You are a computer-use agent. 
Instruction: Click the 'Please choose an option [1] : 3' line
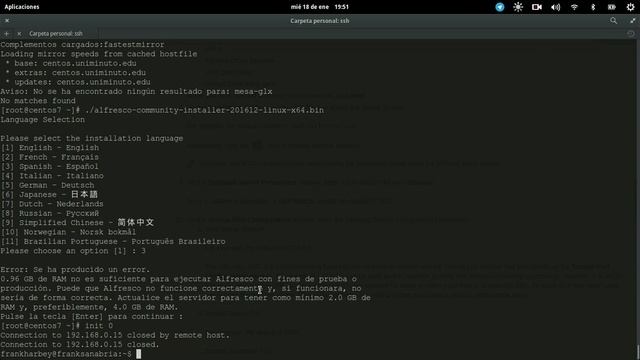73,251
